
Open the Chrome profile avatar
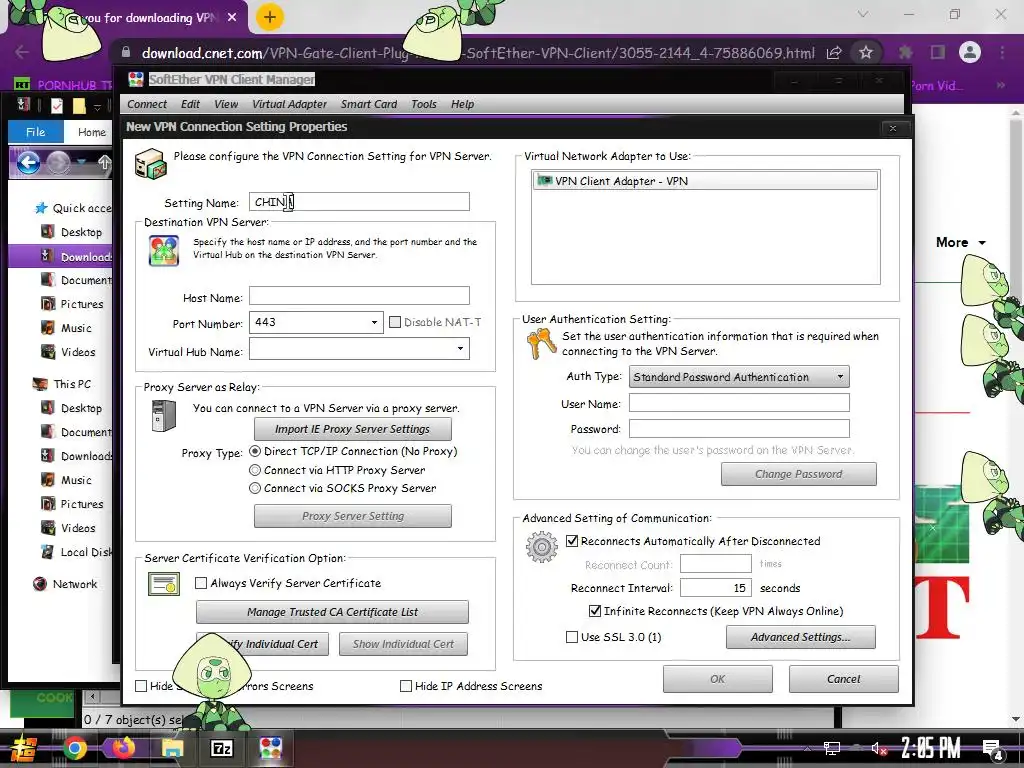(x=970, y=52)
